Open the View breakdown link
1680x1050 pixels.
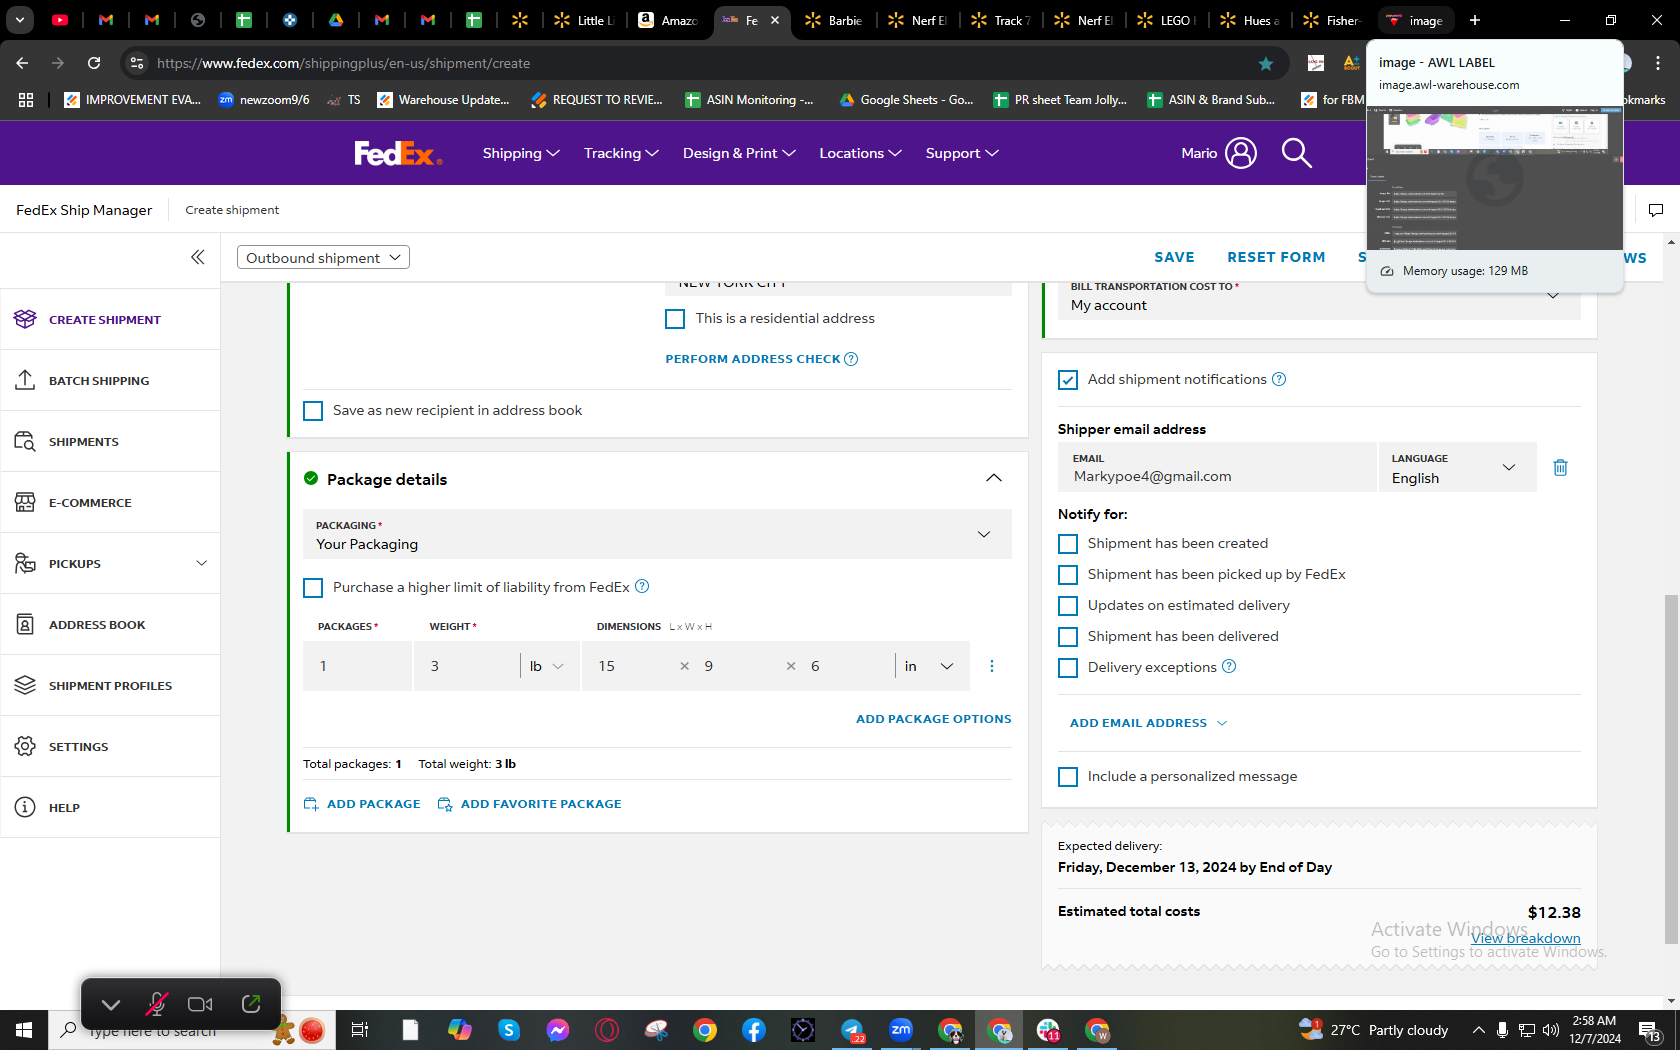pos(1526,938)
